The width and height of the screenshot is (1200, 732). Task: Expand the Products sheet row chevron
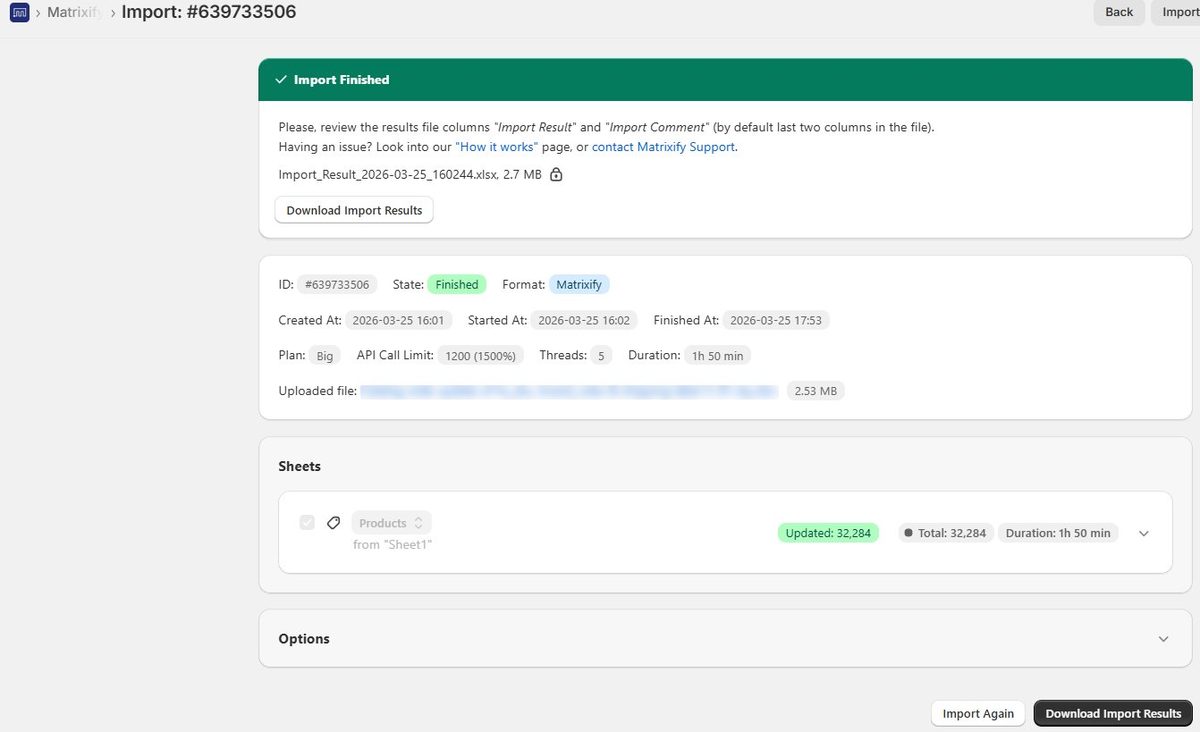[x=1144, y=533]
